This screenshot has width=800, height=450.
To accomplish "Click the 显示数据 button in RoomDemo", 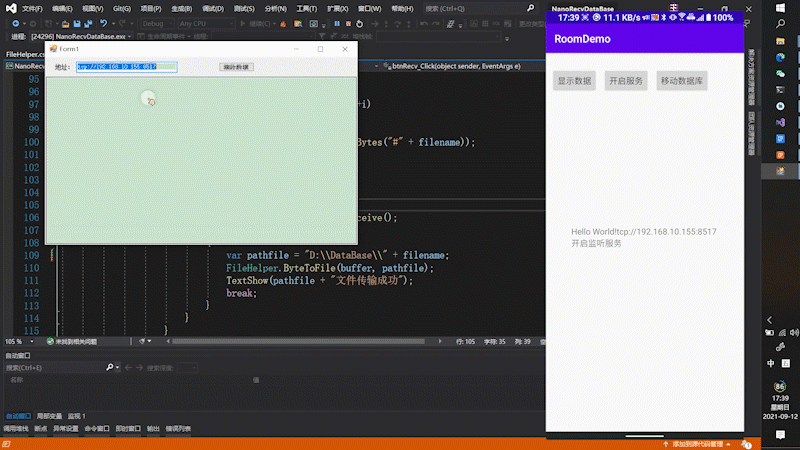I will click(x=575, y=81).
